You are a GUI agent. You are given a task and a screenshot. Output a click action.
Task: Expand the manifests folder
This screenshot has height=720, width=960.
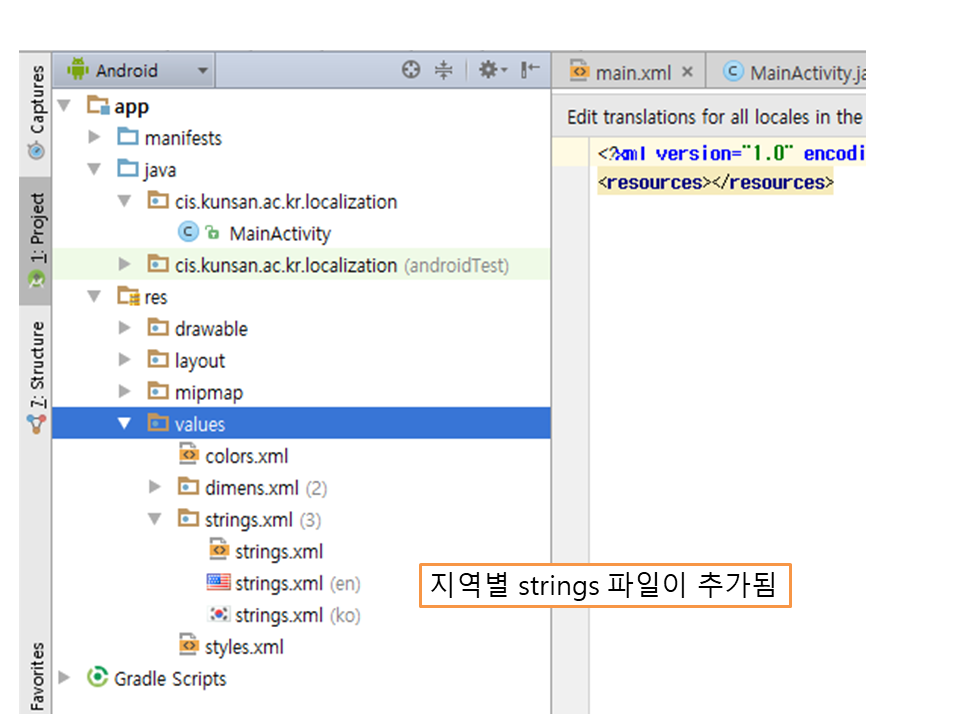coord(95,137)
